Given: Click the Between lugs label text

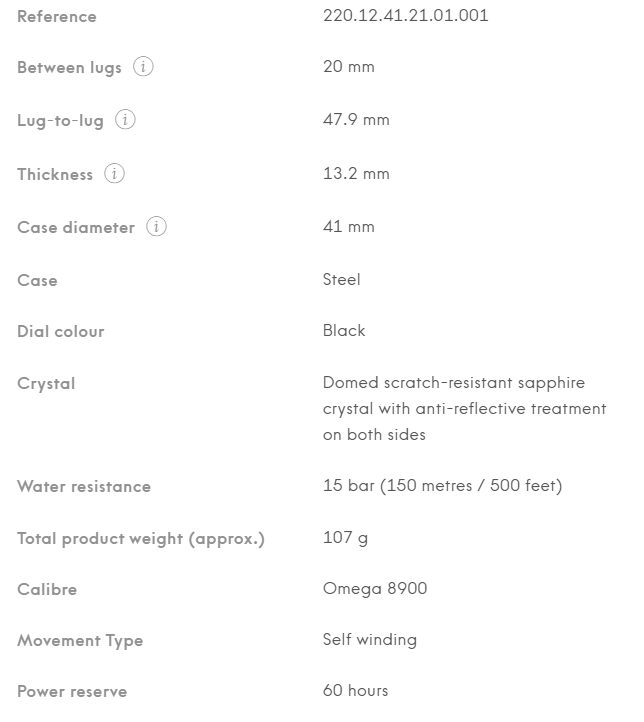Looking at the screenshot, I should click(x=70, y=68).
